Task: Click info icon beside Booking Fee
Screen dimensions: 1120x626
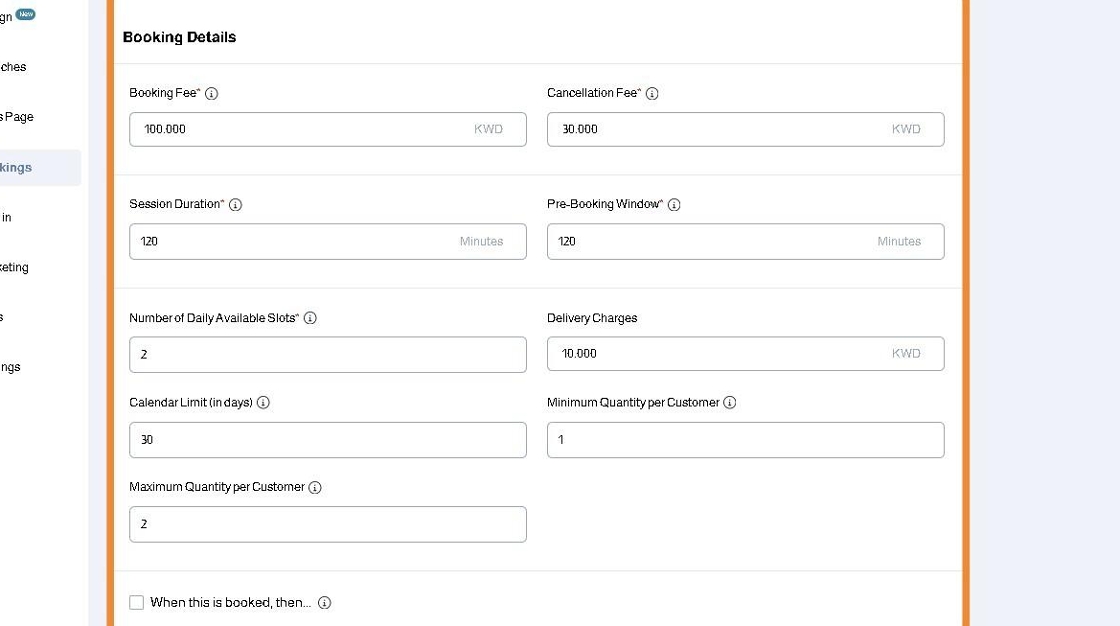Action: click(212, 94)
